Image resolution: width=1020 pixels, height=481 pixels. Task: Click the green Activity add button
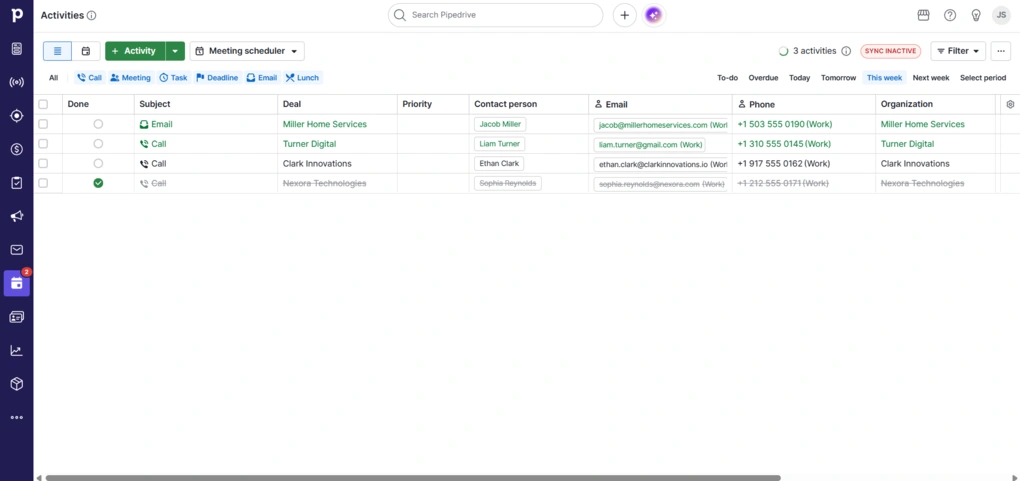pos(135,51)
